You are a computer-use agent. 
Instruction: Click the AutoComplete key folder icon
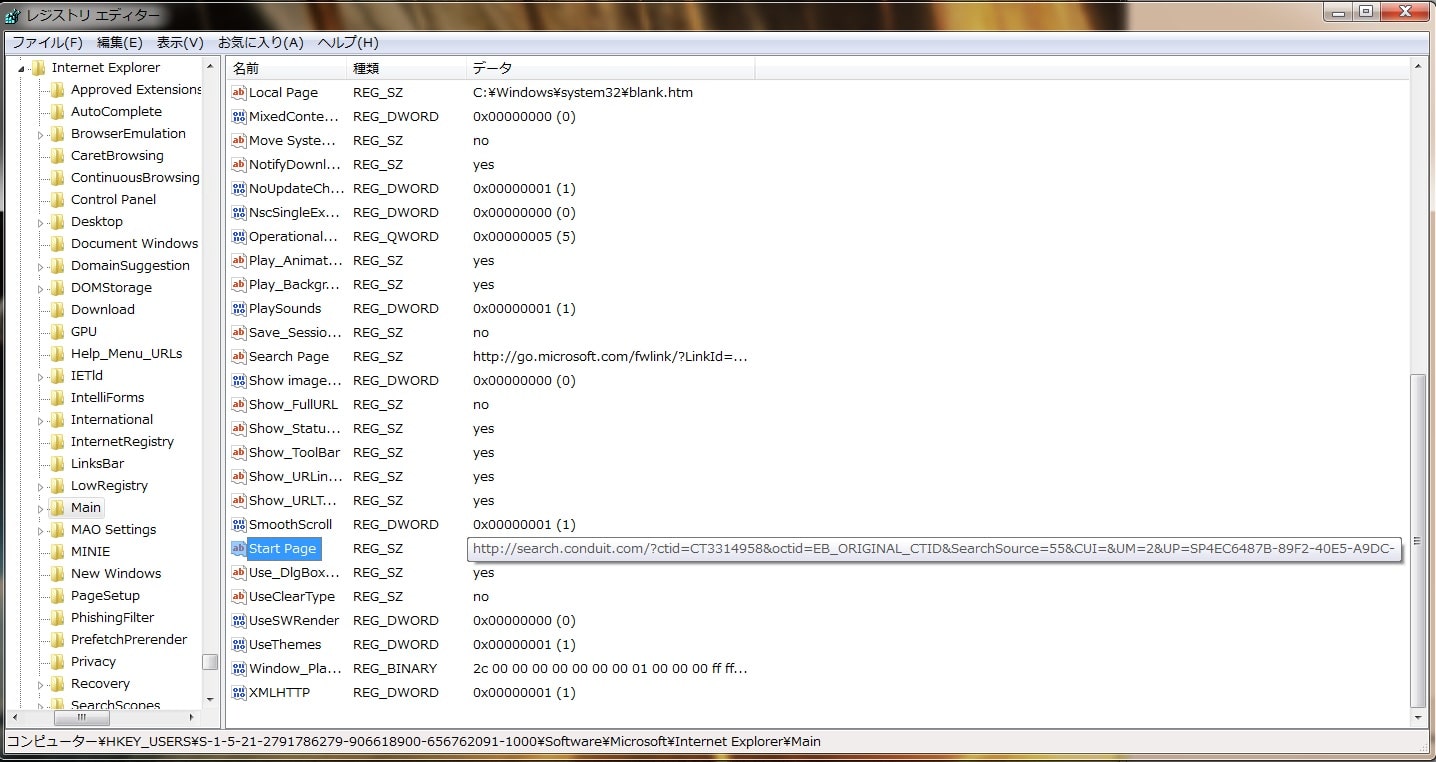coord(58,111)
